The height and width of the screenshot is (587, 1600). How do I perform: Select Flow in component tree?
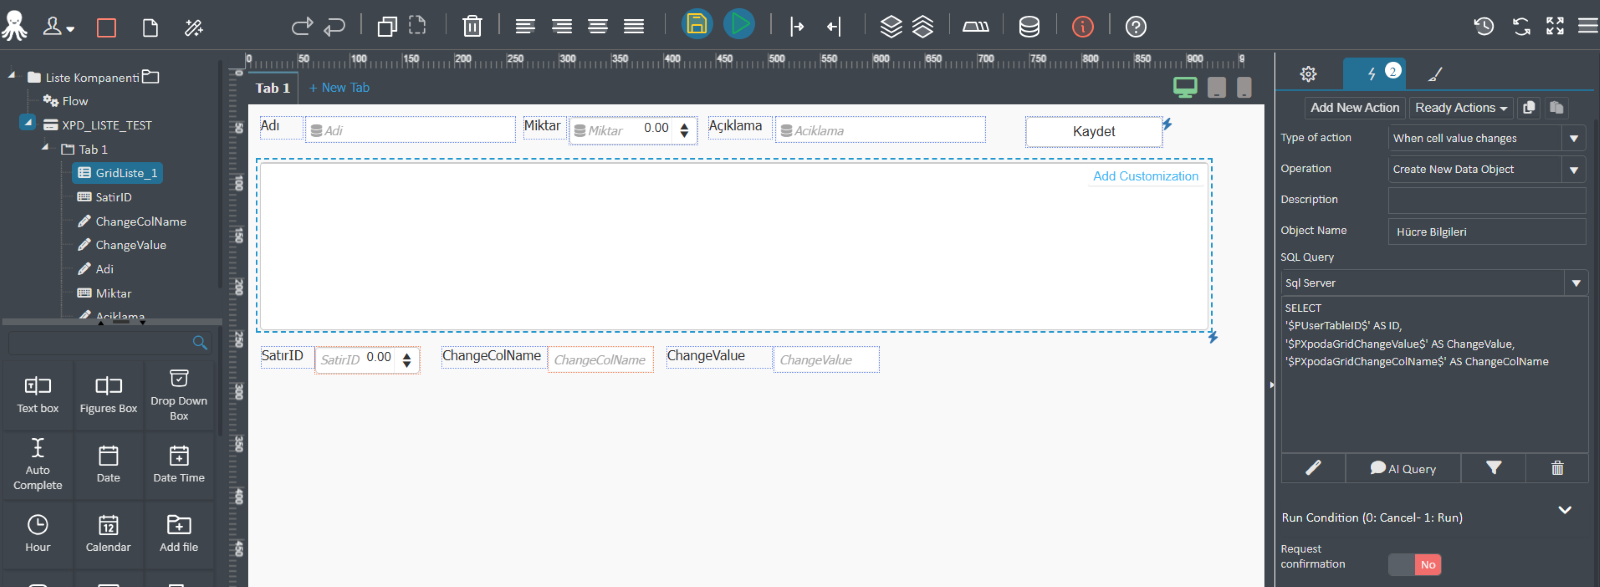66,101
